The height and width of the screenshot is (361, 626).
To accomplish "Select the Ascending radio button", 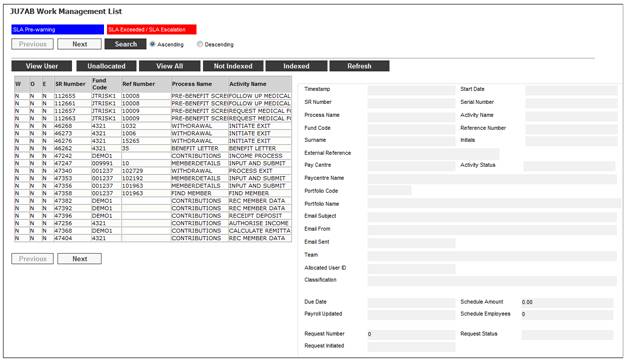I will (153, 44).
